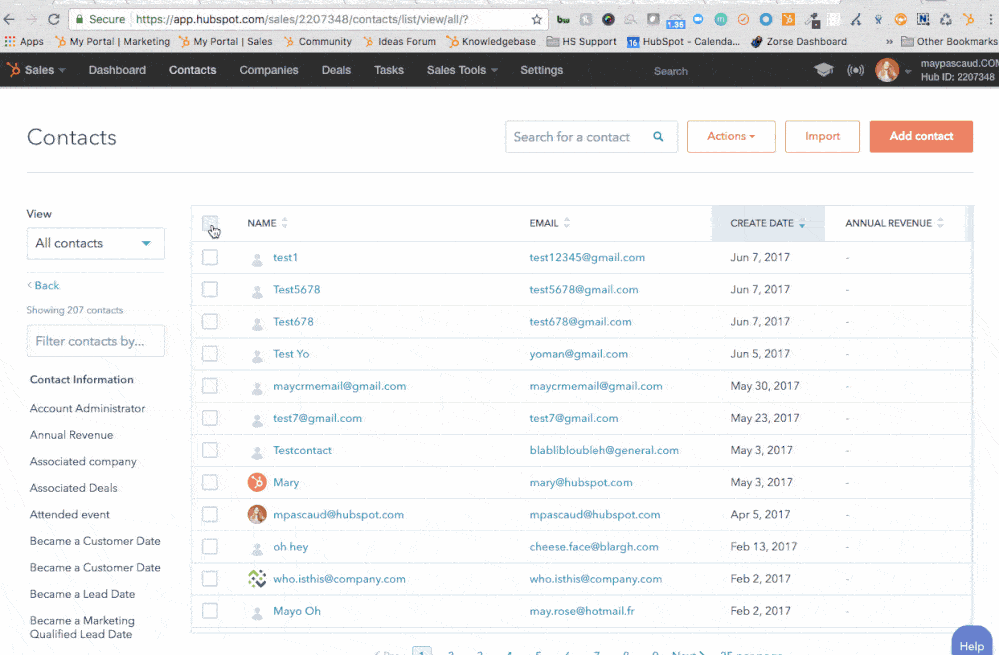
Task: Click the Add contact button
Action: [920, 136]
